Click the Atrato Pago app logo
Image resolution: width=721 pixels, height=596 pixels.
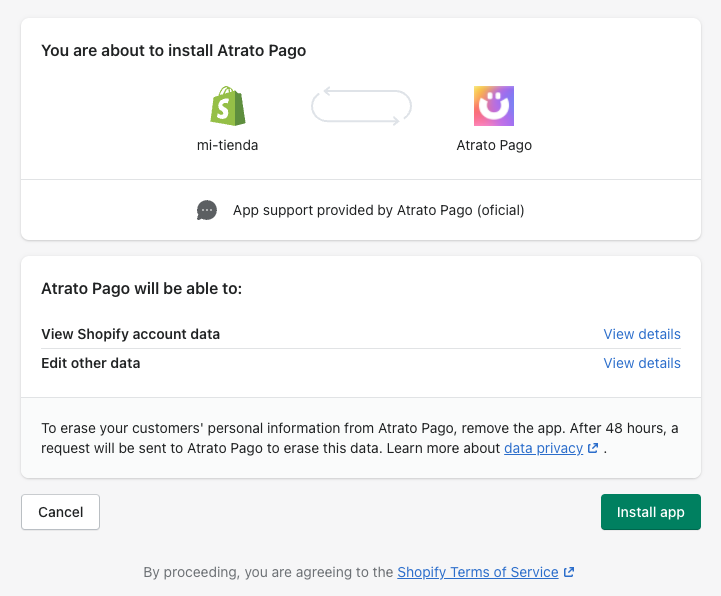494,106
